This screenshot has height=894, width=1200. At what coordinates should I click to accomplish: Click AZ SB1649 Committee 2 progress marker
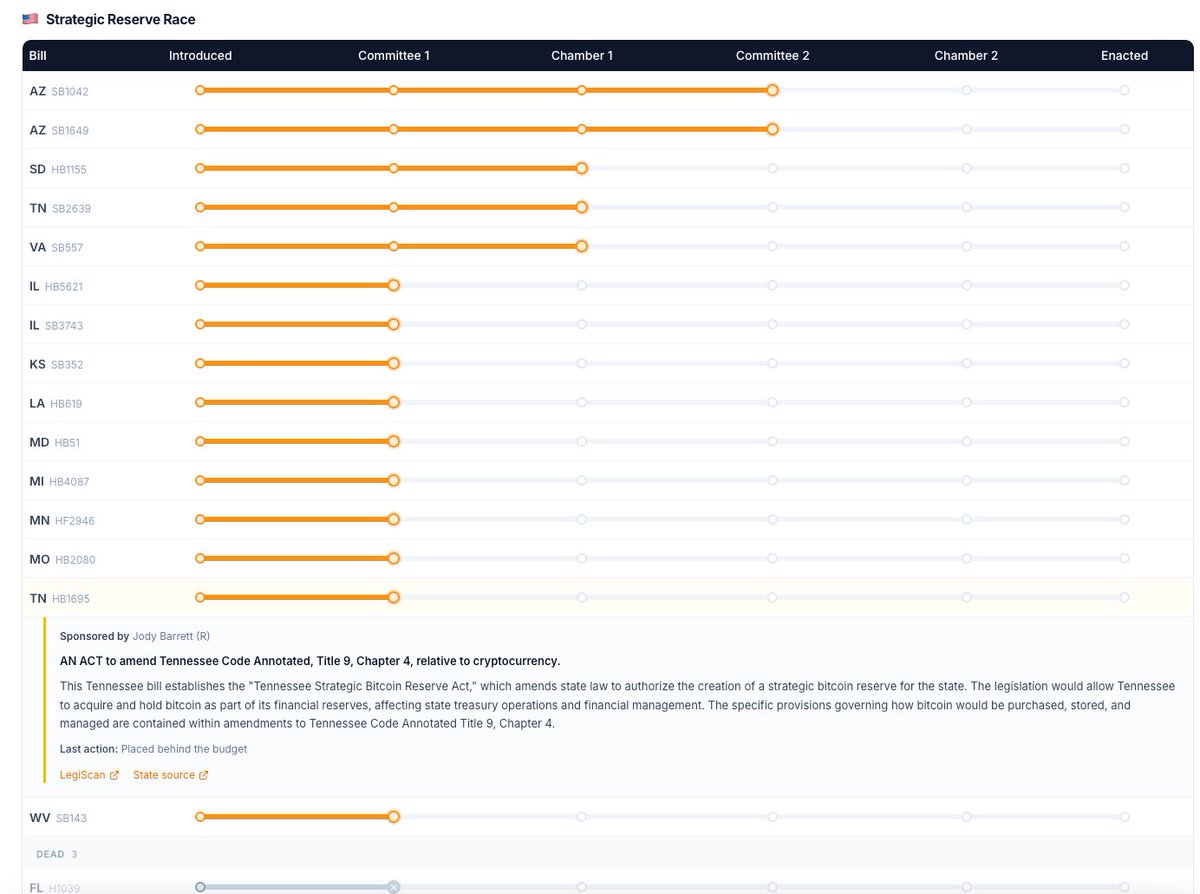[x=773, y=129]
